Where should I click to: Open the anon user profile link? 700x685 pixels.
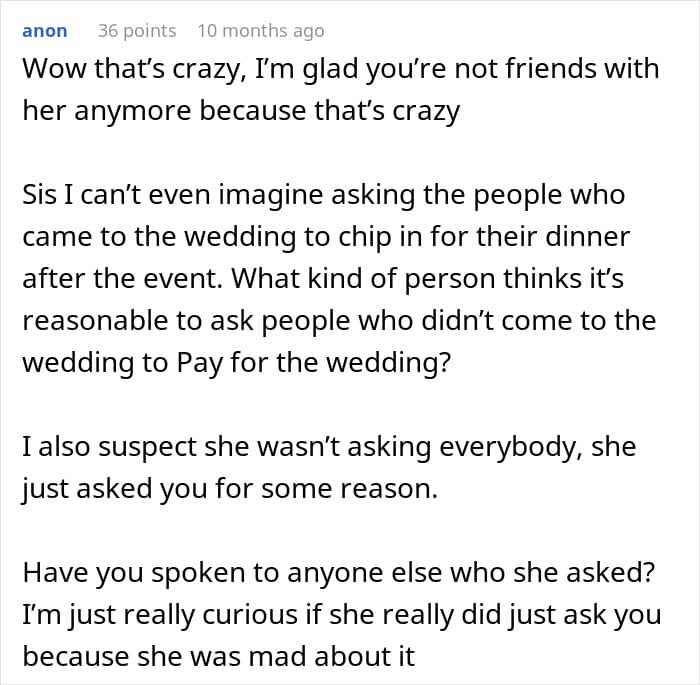[x=45, y=31]
